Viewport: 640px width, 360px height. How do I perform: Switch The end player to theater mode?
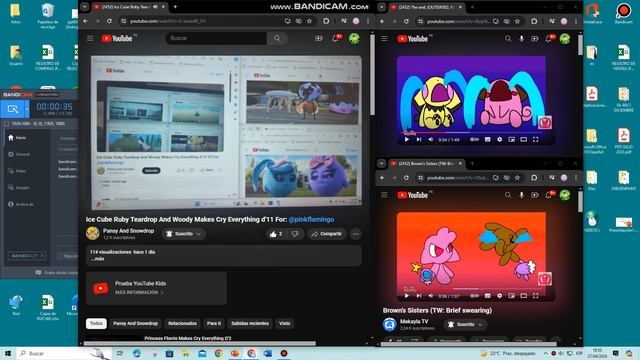pos(523,140)
